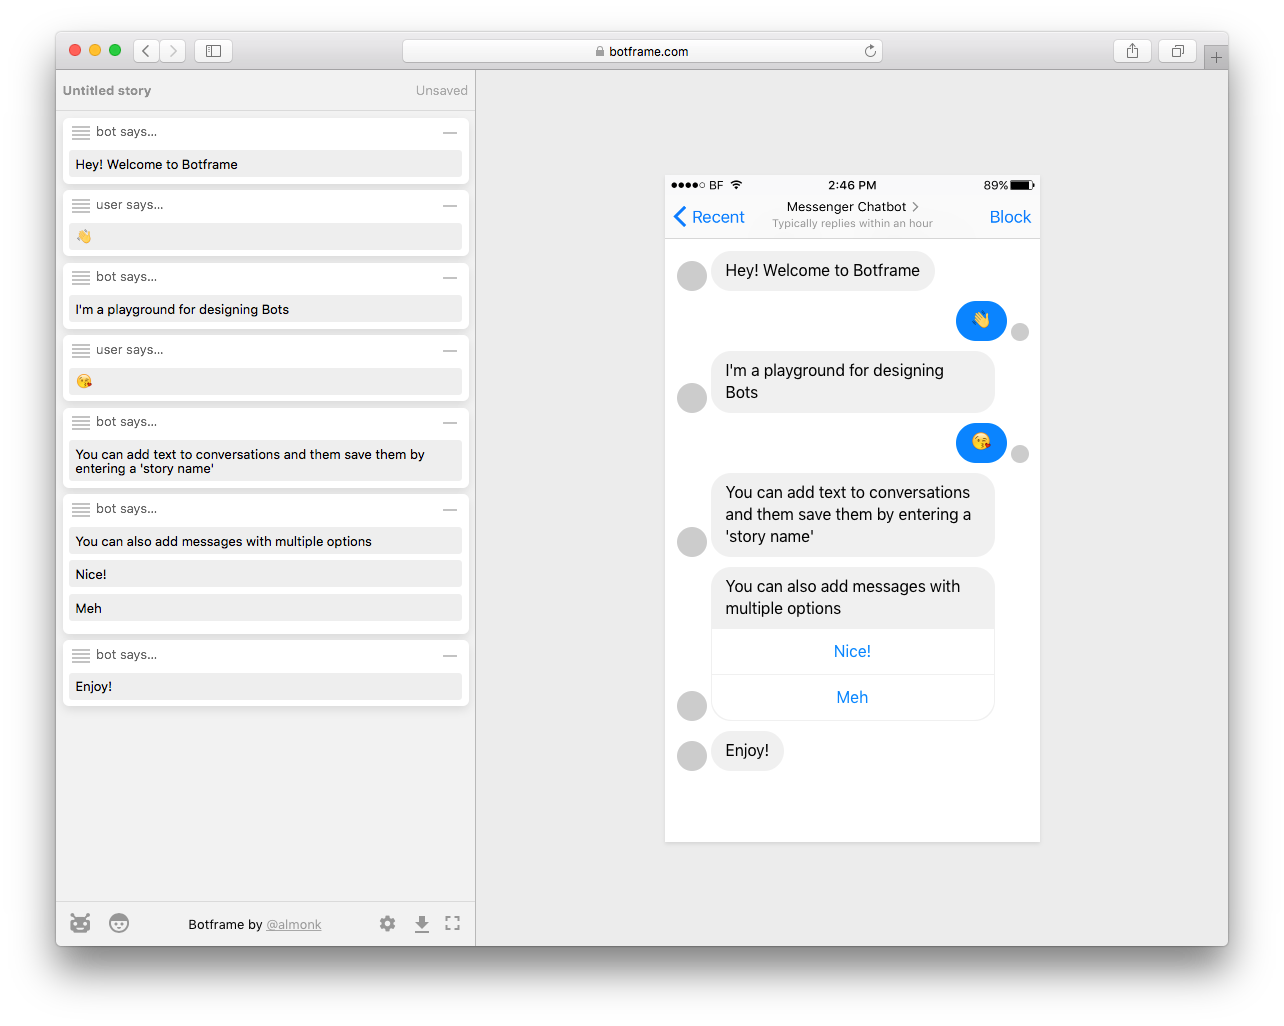Tap the 'Nice!' option in phone preview
The height and width of the screenshot is (1026, 1284).
[852, 652]
